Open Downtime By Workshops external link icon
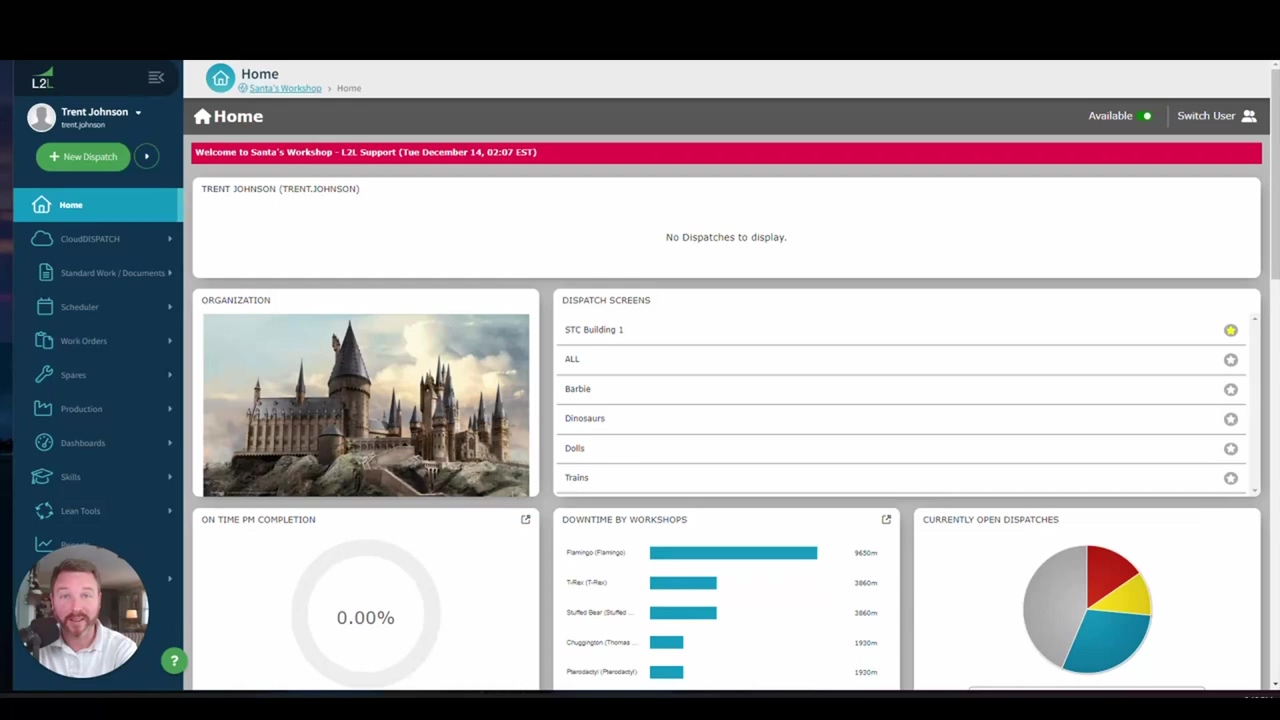The width and height of the screenshot is (1280, 720). click(886, 519)
